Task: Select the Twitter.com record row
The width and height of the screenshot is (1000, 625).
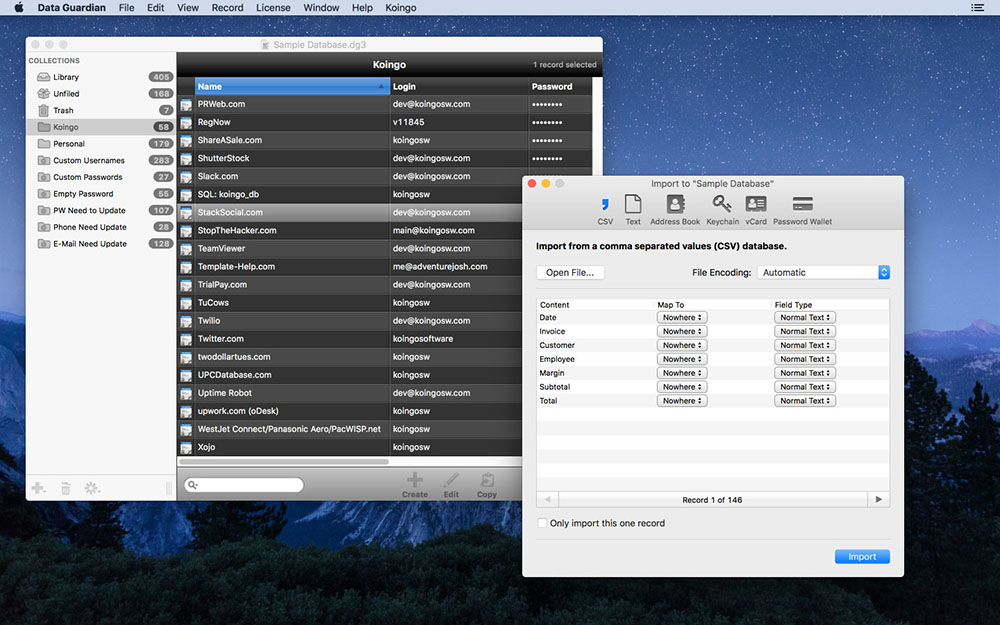Action: [349, 339]
